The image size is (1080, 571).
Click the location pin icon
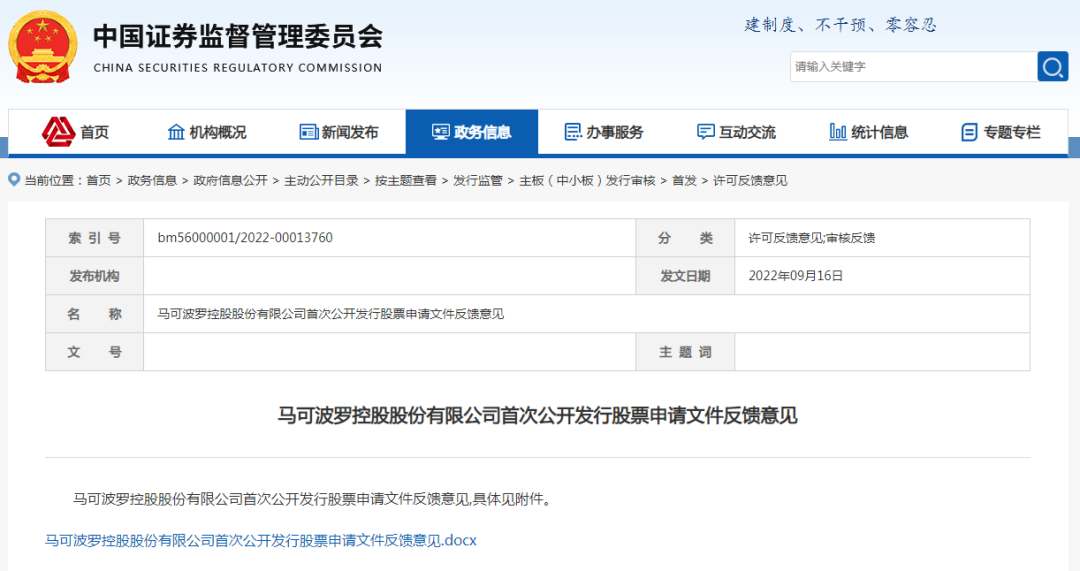pos(14,180)
